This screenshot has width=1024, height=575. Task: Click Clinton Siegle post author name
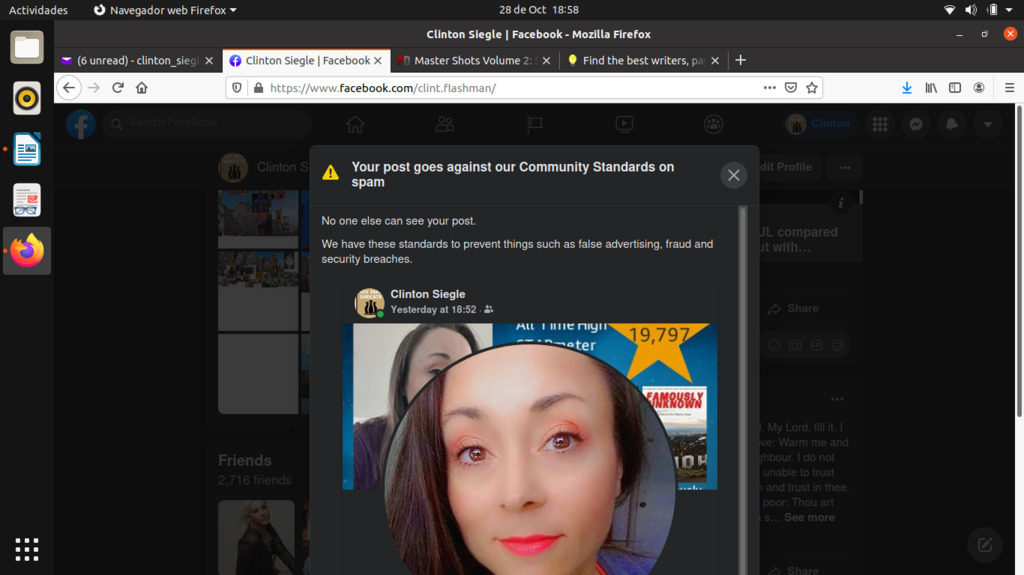click(427, 294)
